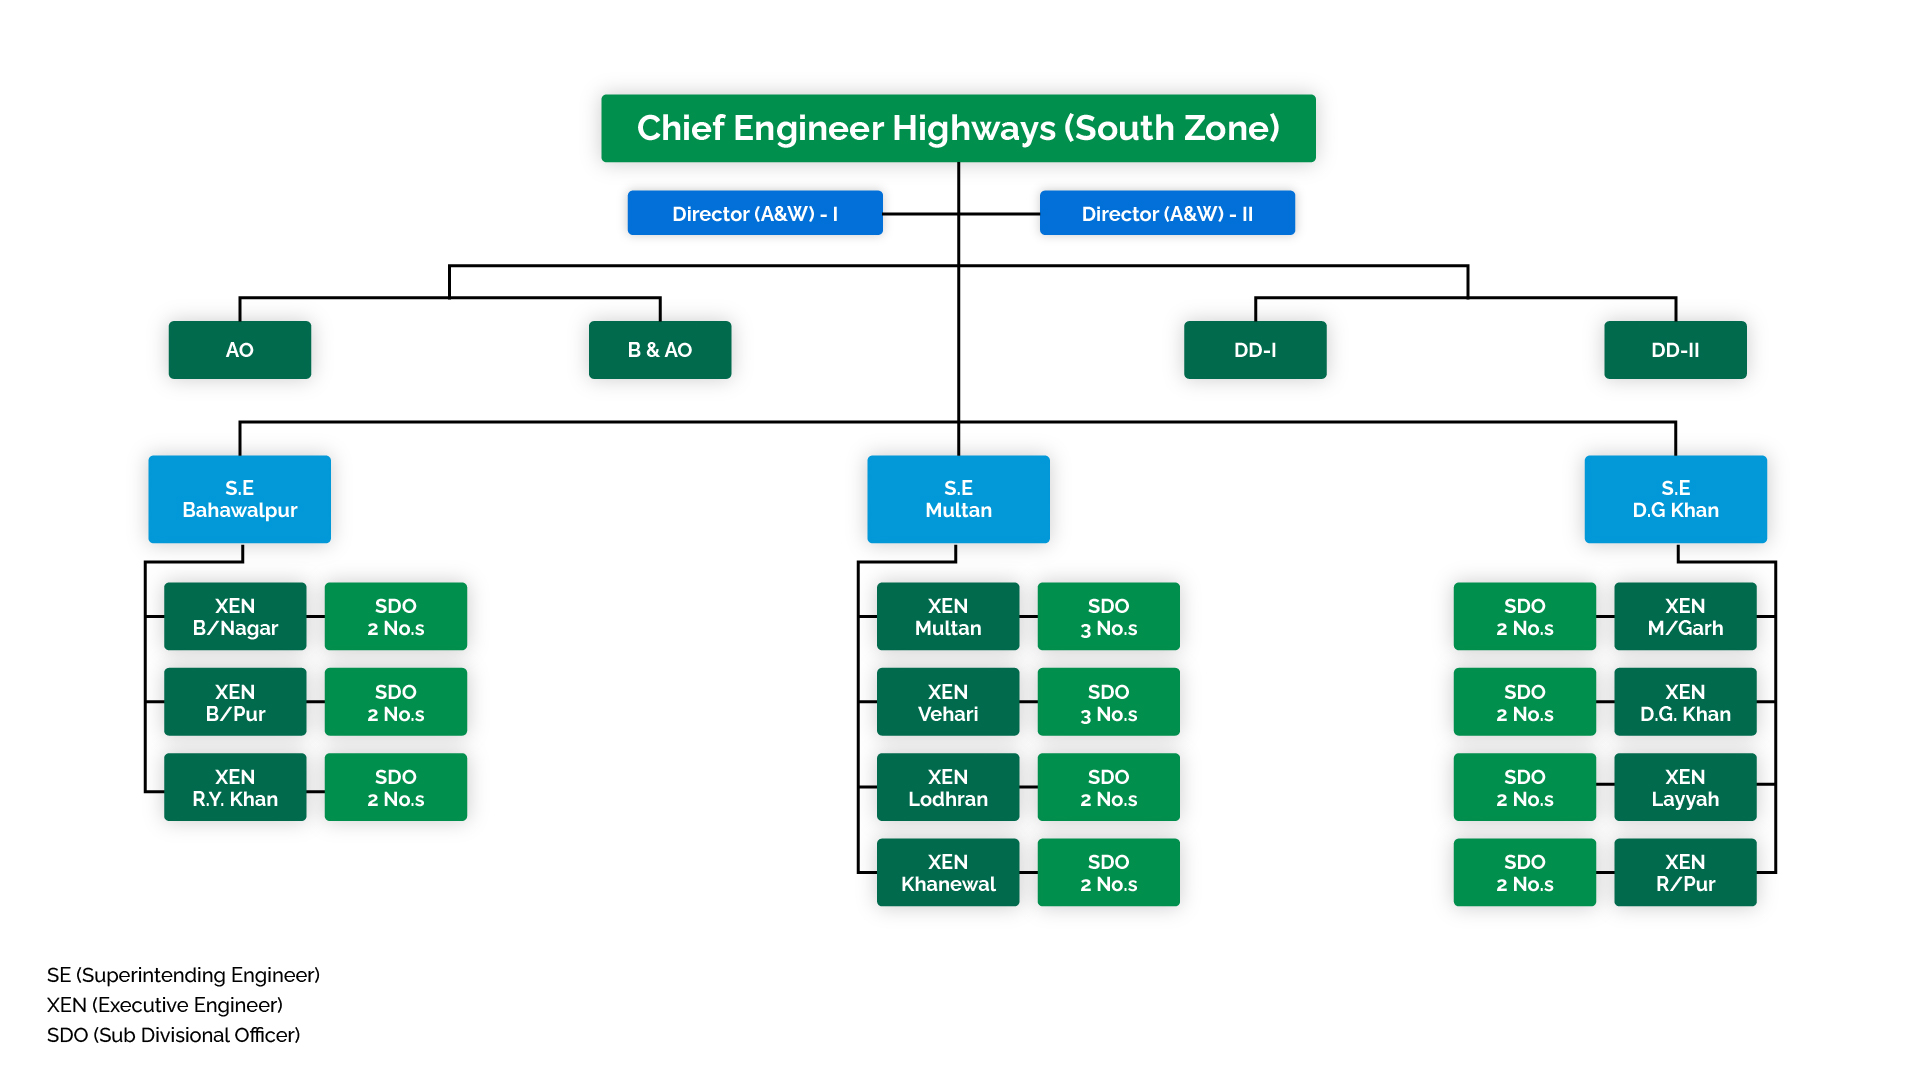Select the AO box
The image size is (1921, 1080).
239,350
